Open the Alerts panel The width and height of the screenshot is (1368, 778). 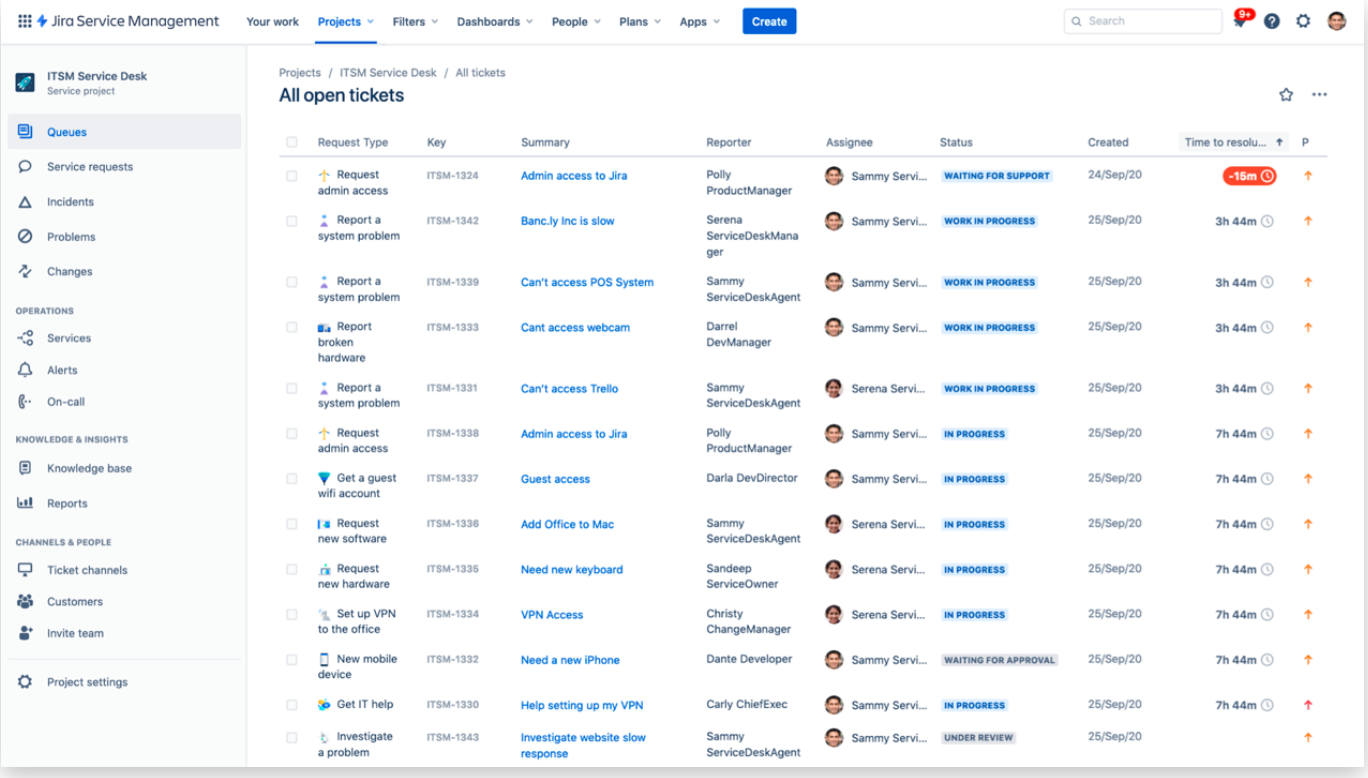[x=62, y=369]
